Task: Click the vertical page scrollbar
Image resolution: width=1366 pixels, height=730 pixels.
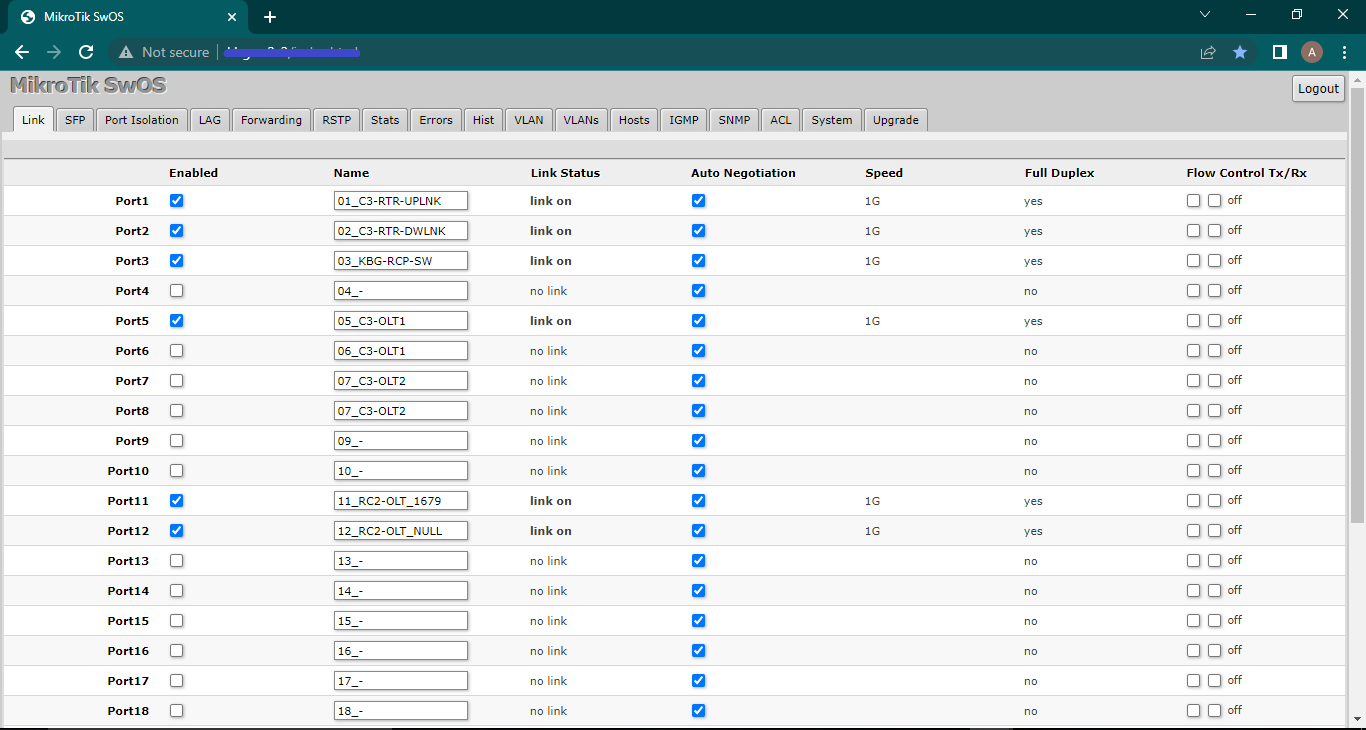Action: click(x=1357, y=300)
